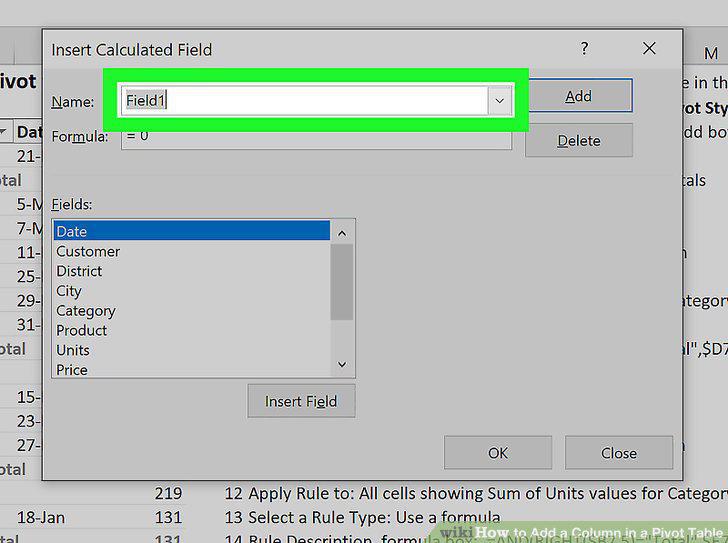Click the Fields list scrollbar thumb
728x543 pixels.
342,282
